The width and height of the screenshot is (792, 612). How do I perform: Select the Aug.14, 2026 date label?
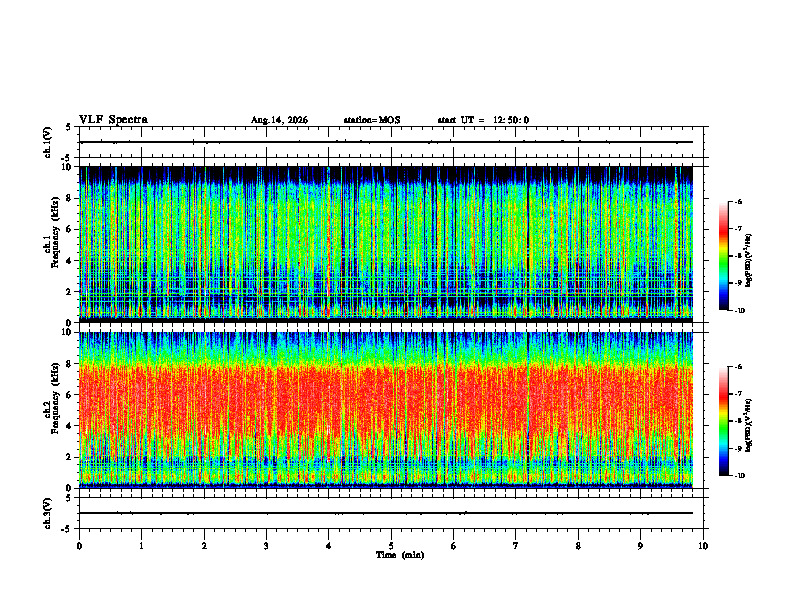click(x=279, y=120)
